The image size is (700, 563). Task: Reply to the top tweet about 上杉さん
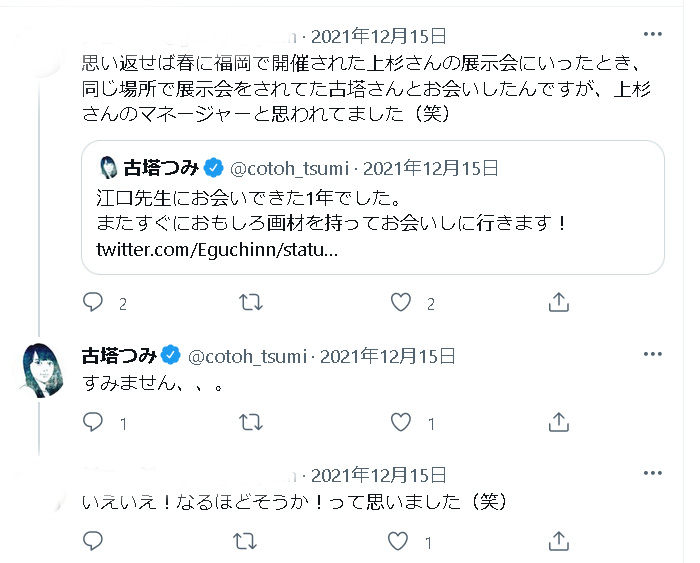(92, 301)
